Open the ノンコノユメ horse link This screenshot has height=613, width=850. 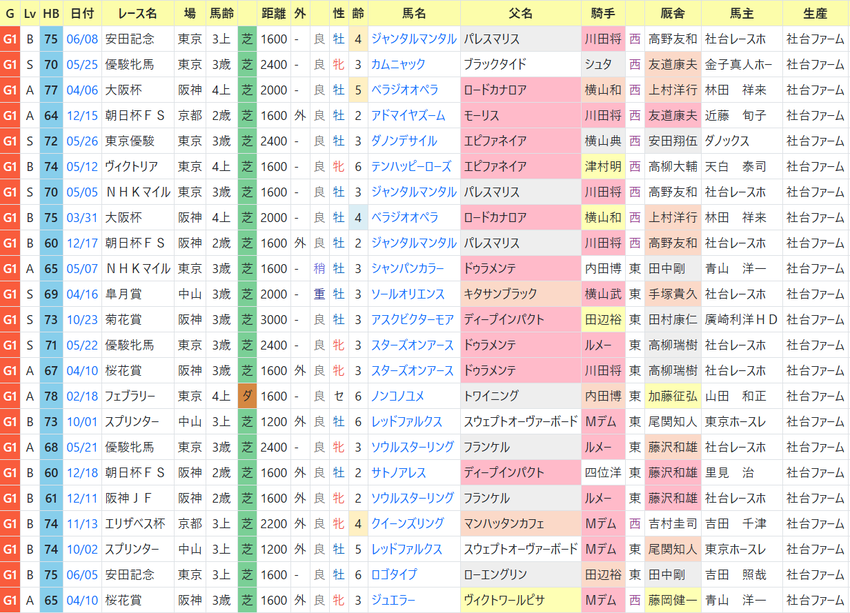click(x=397, y=396)
